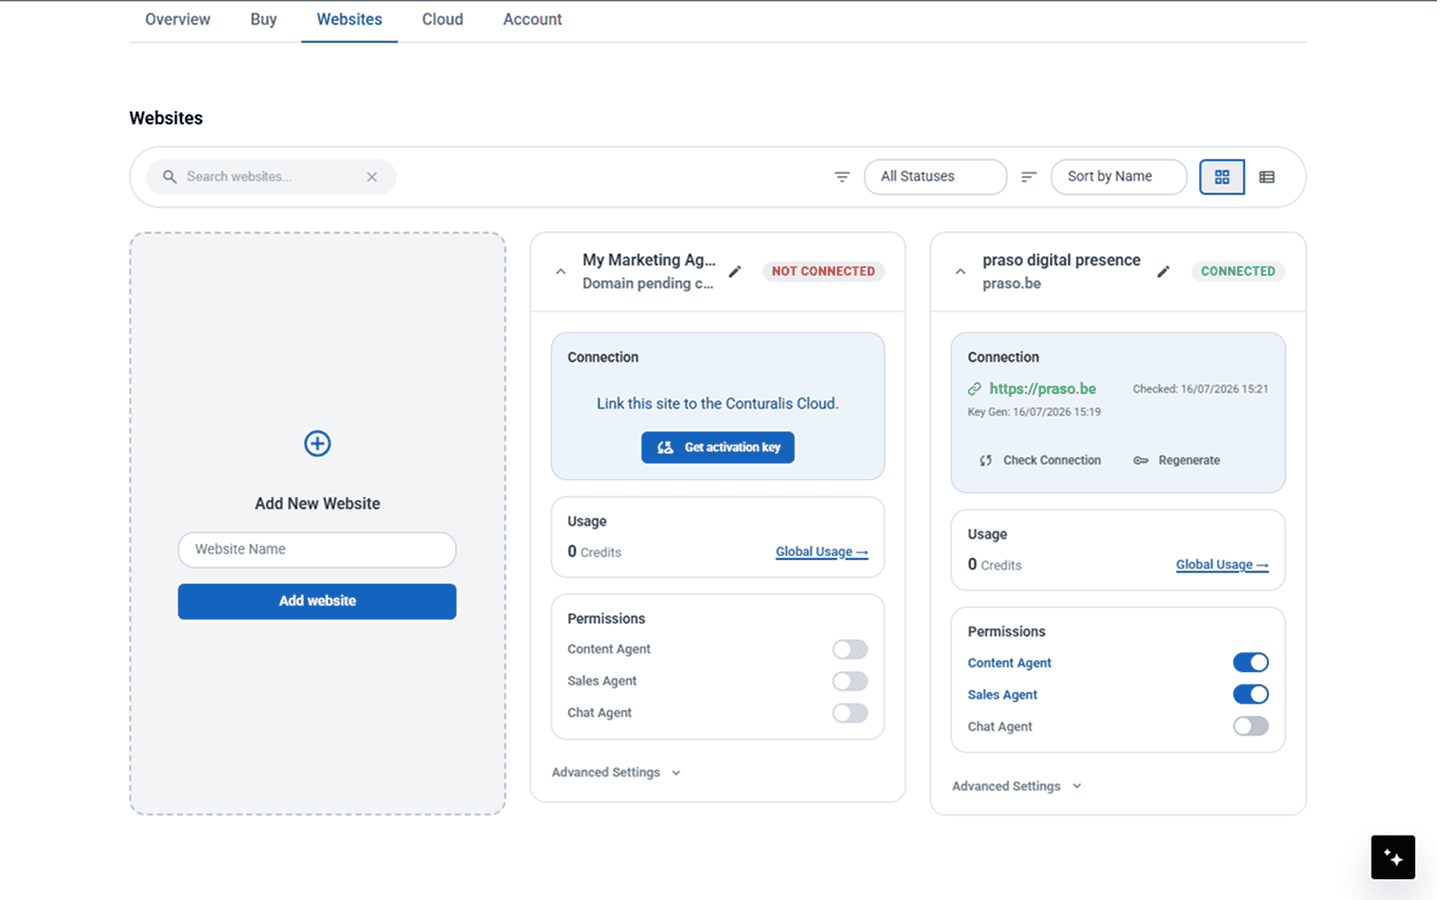The width and height of the screenshot is (1440, 900).
Task: Open the Cloud tab
Action: tap(442, 19)
